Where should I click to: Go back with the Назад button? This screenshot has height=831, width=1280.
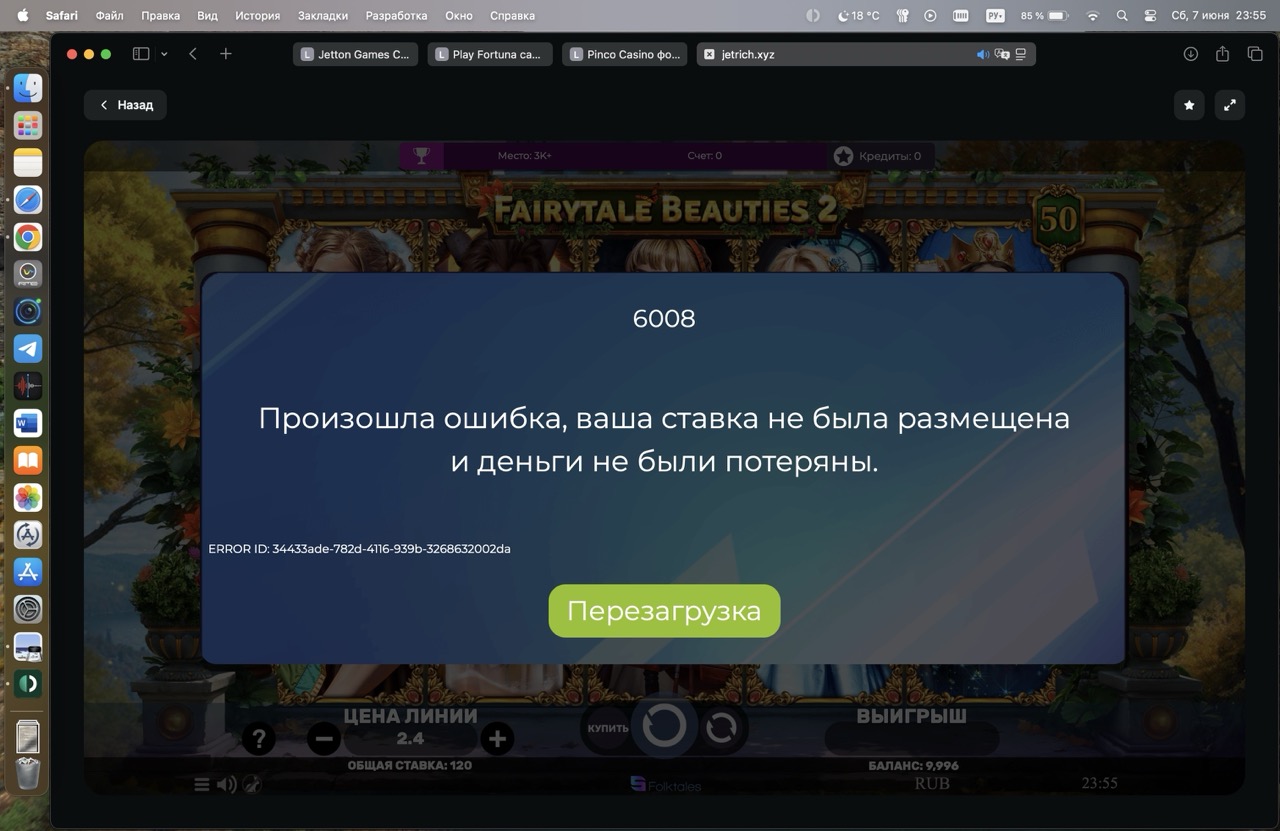pos(125,105)
